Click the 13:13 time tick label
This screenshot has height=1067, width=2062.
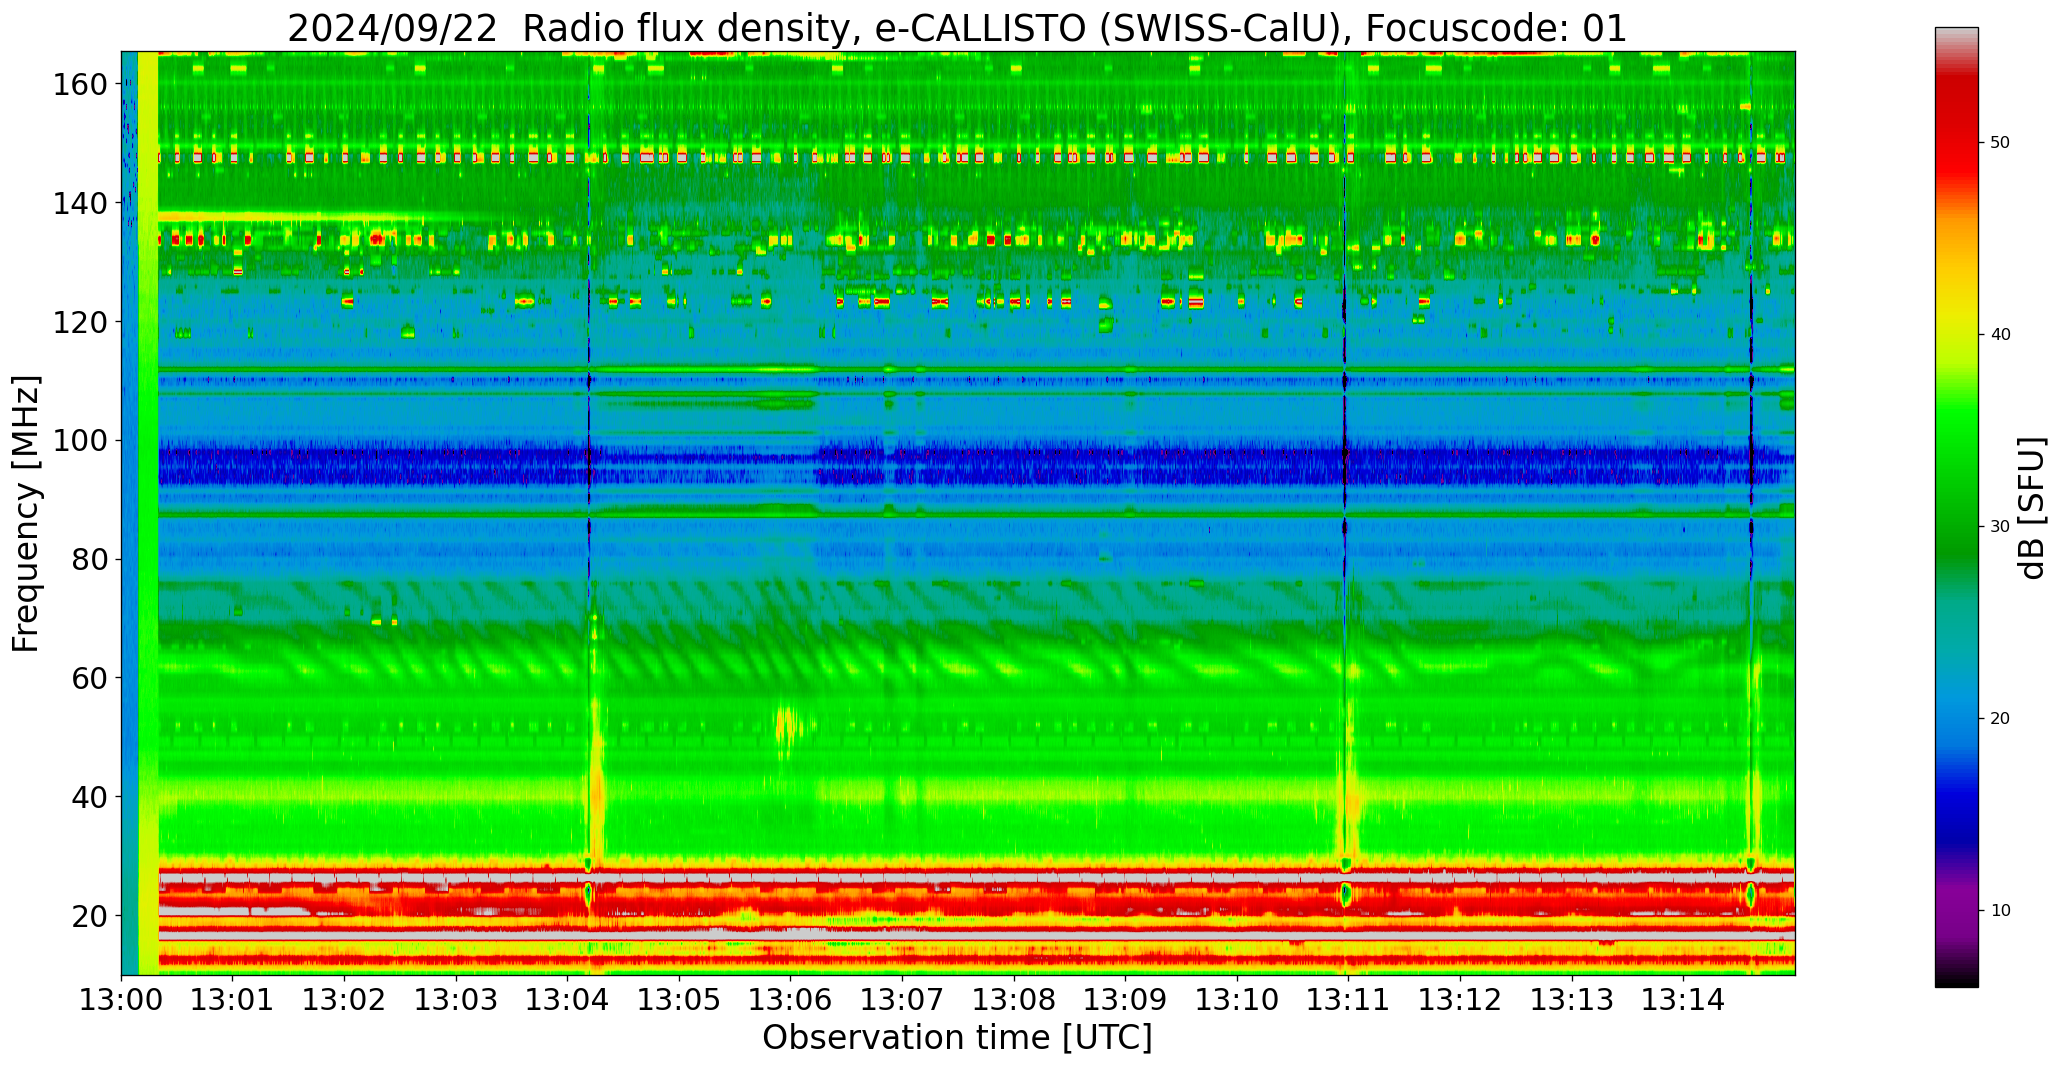(1572, 999)
